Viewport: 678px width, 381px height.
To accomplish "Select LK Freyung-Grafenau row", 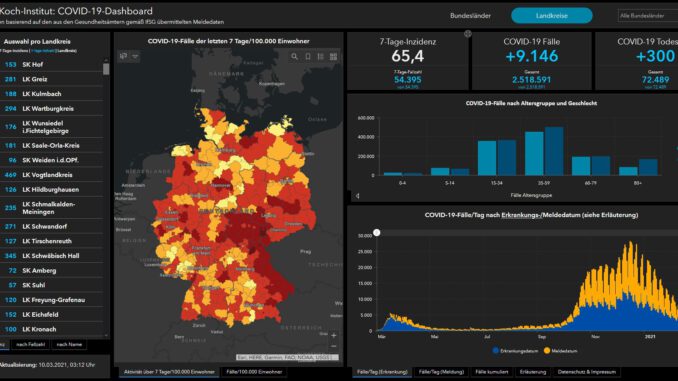I will 51,300.
